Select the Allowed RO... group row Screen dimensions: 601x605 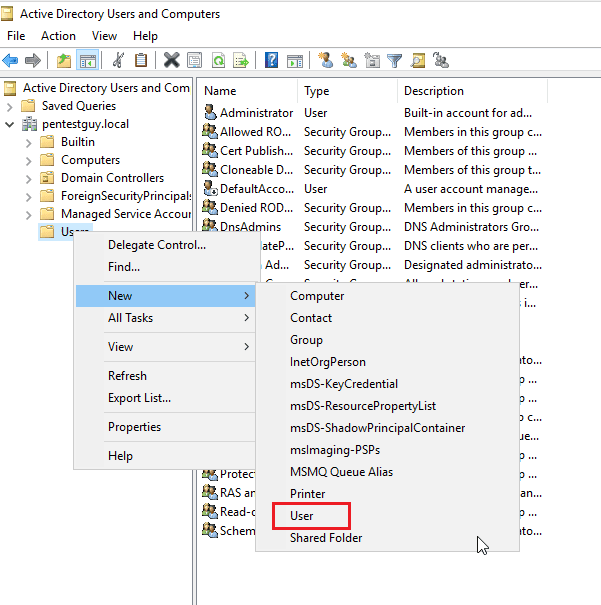(x=373, y=132)
